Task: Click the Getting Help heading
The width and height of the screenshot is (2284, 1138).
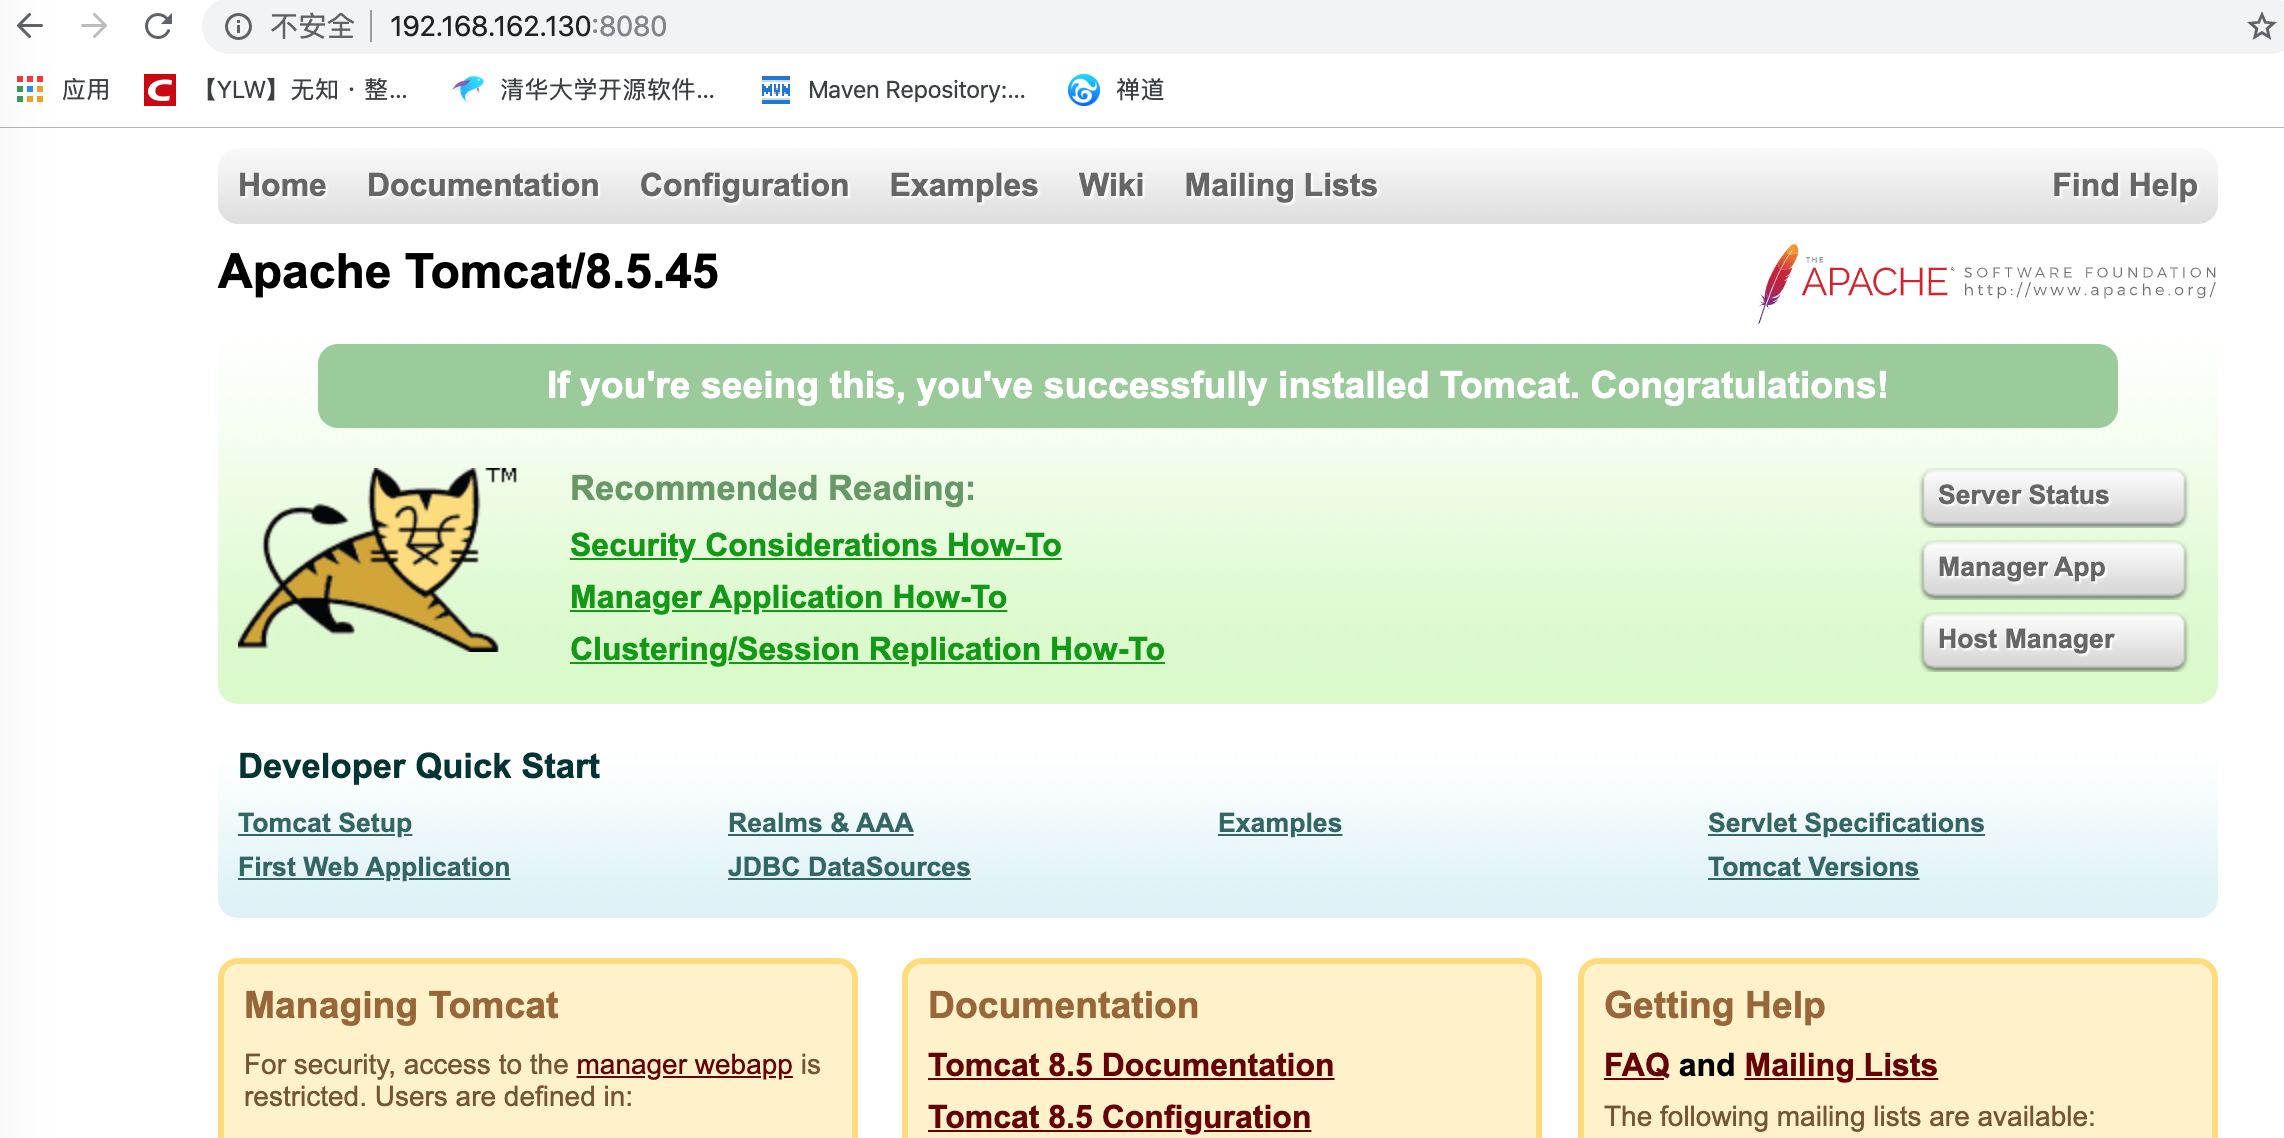Action: click(x=1714, y=1006)
